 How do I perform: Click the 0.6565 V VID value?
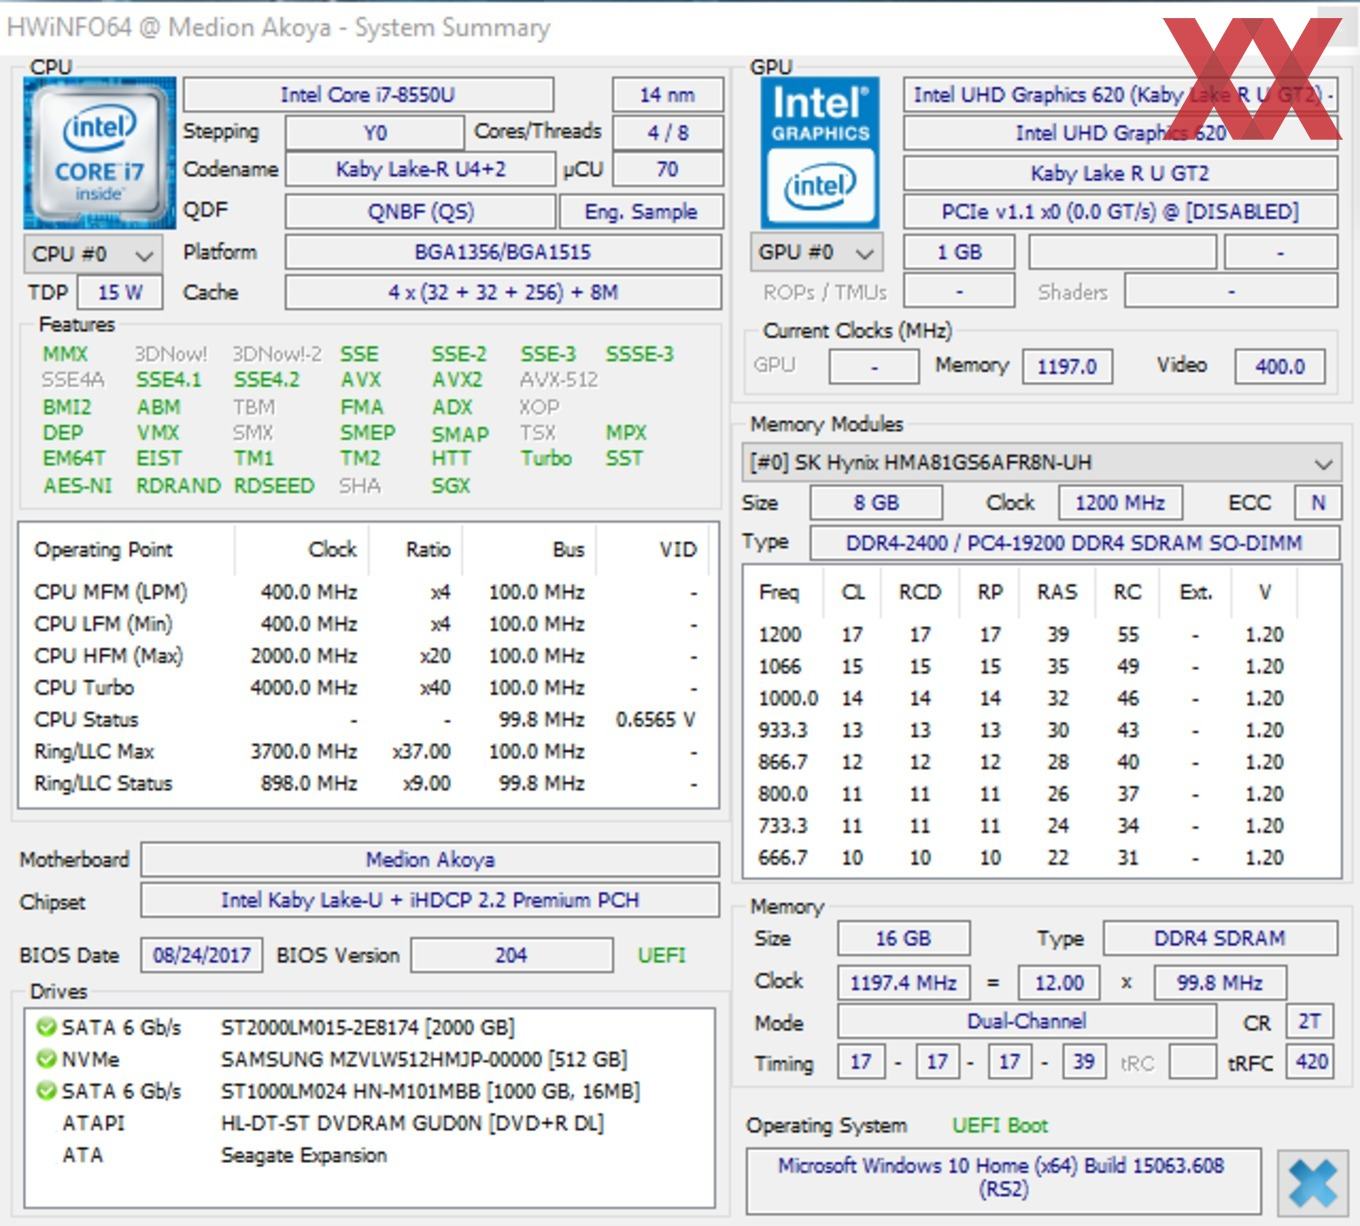coord(655,720)
